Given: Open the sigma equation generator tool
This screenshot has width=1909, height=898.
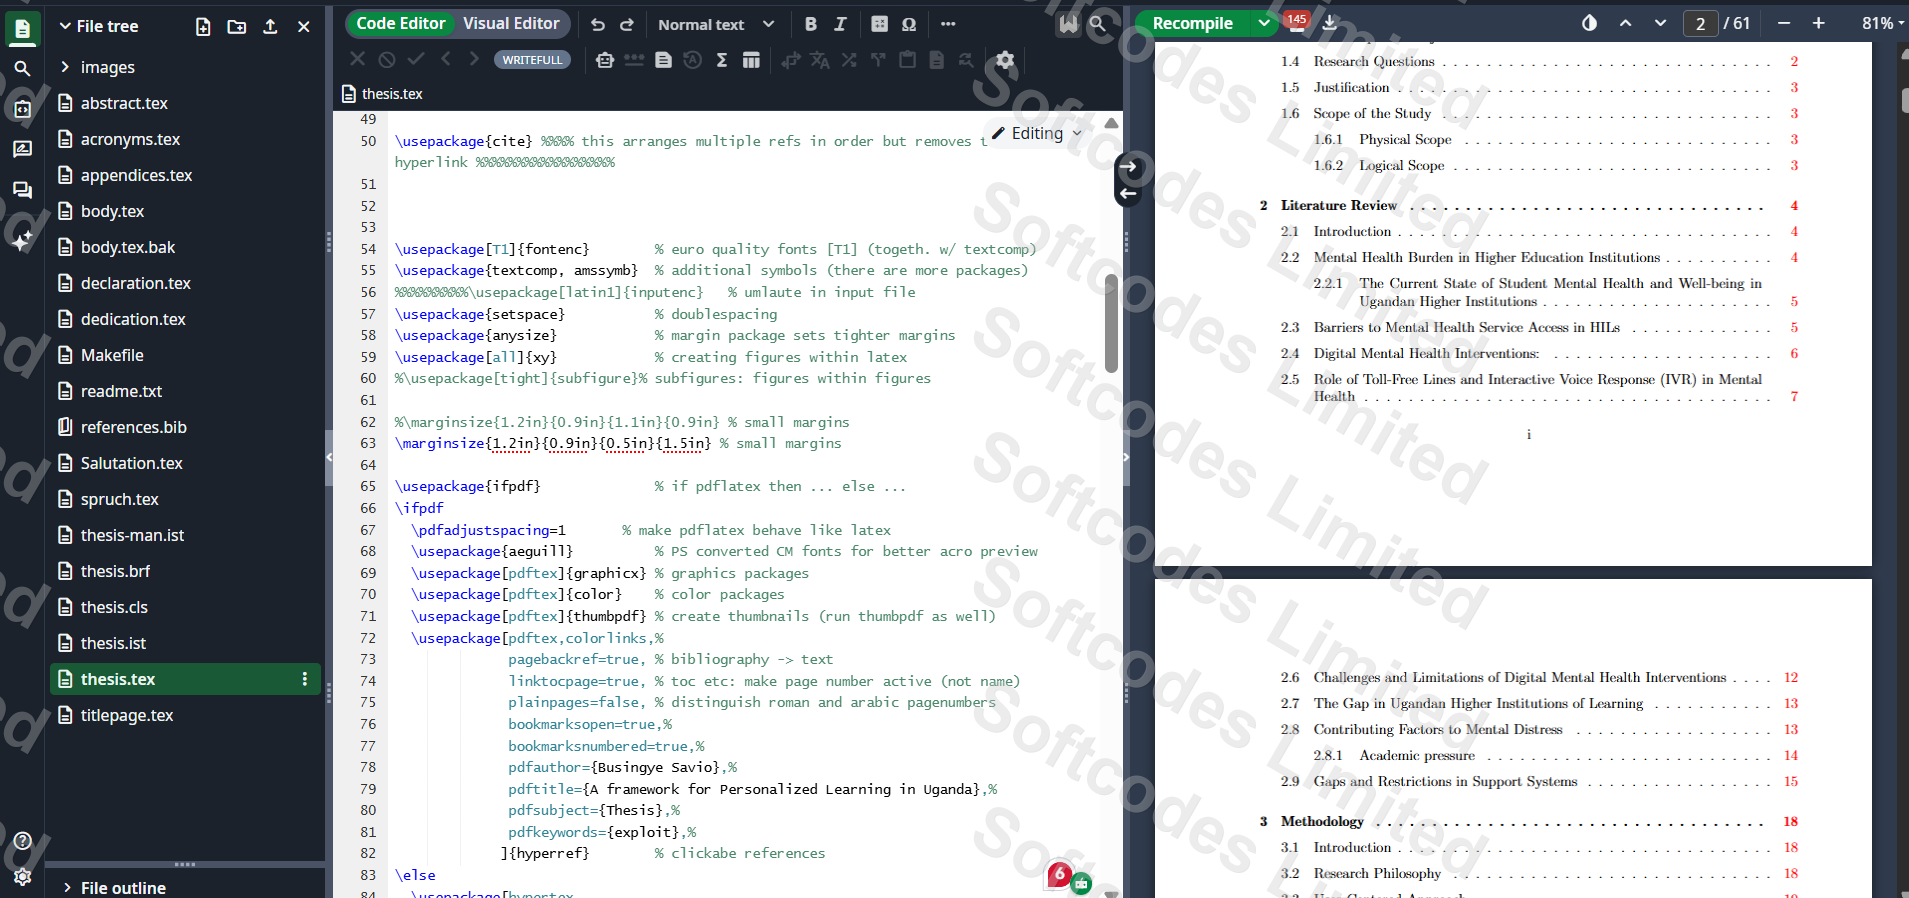Looking at the screenshot, I should (x=722, y=60).
